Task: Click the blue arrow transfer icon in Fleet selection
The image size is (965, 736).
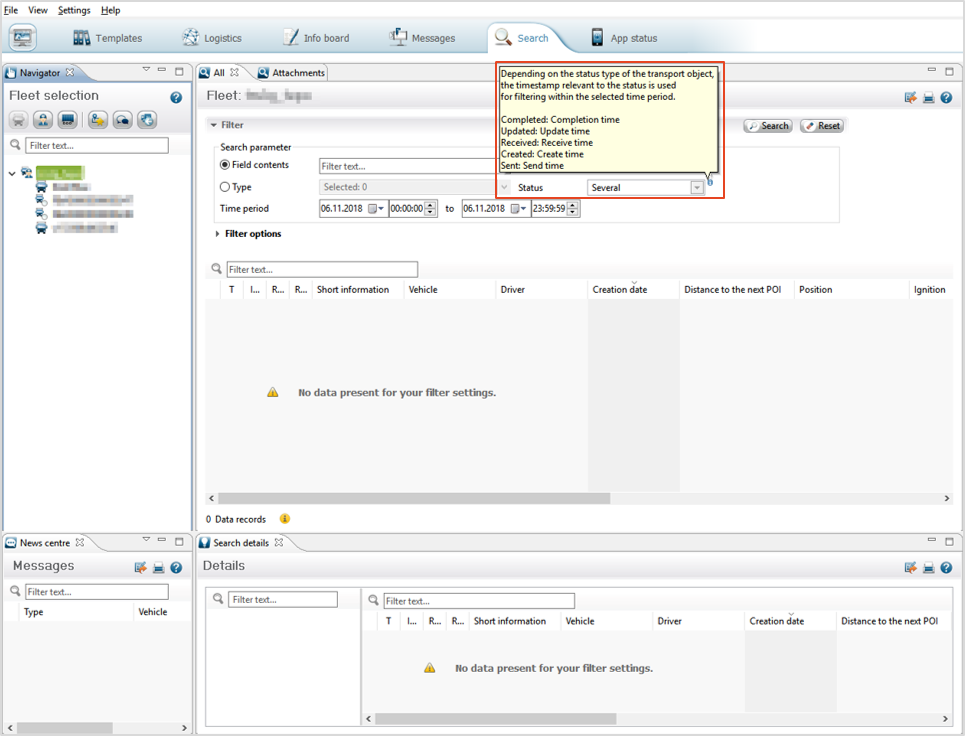Action: pyautogui.click(x=146, y=119)
